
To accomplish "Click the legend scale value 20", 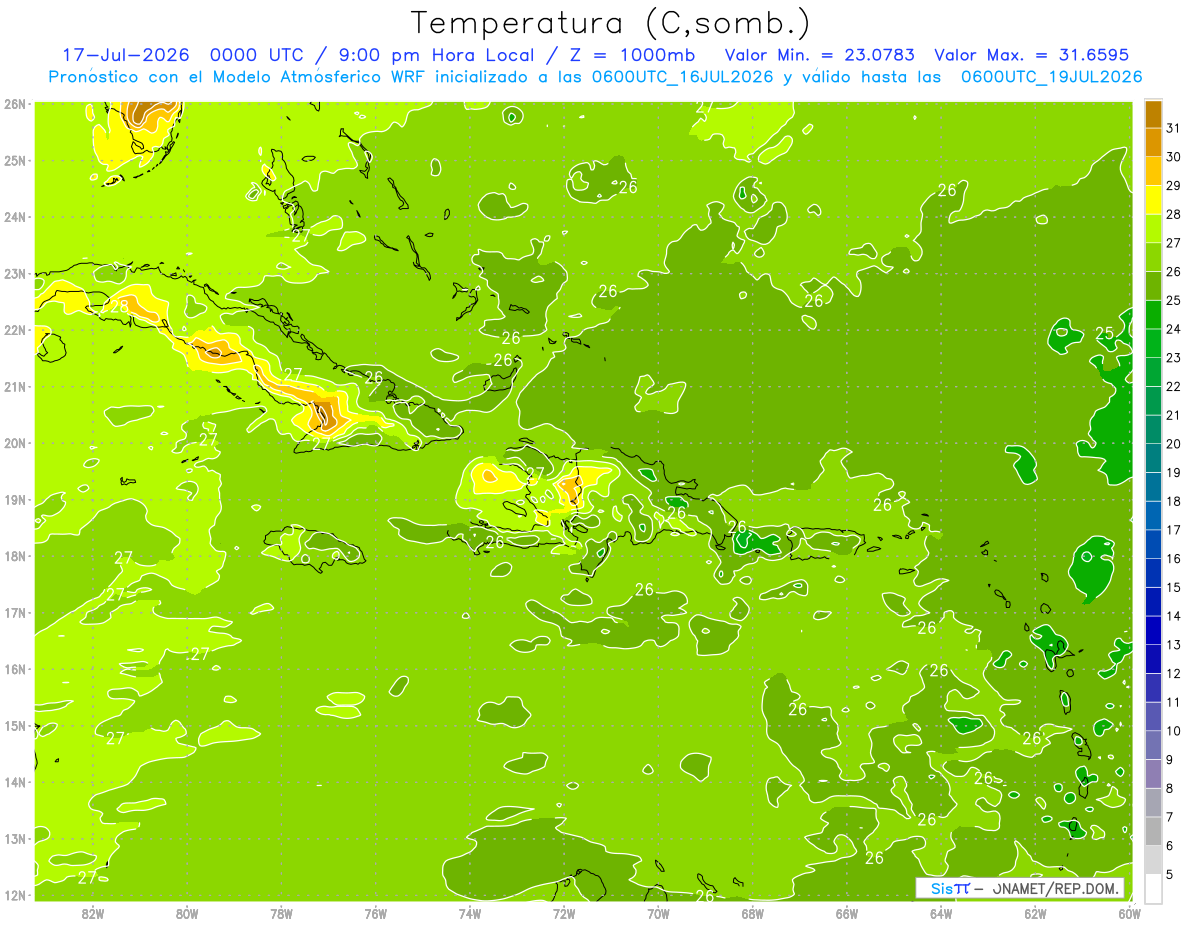I will coord(1173,444).
